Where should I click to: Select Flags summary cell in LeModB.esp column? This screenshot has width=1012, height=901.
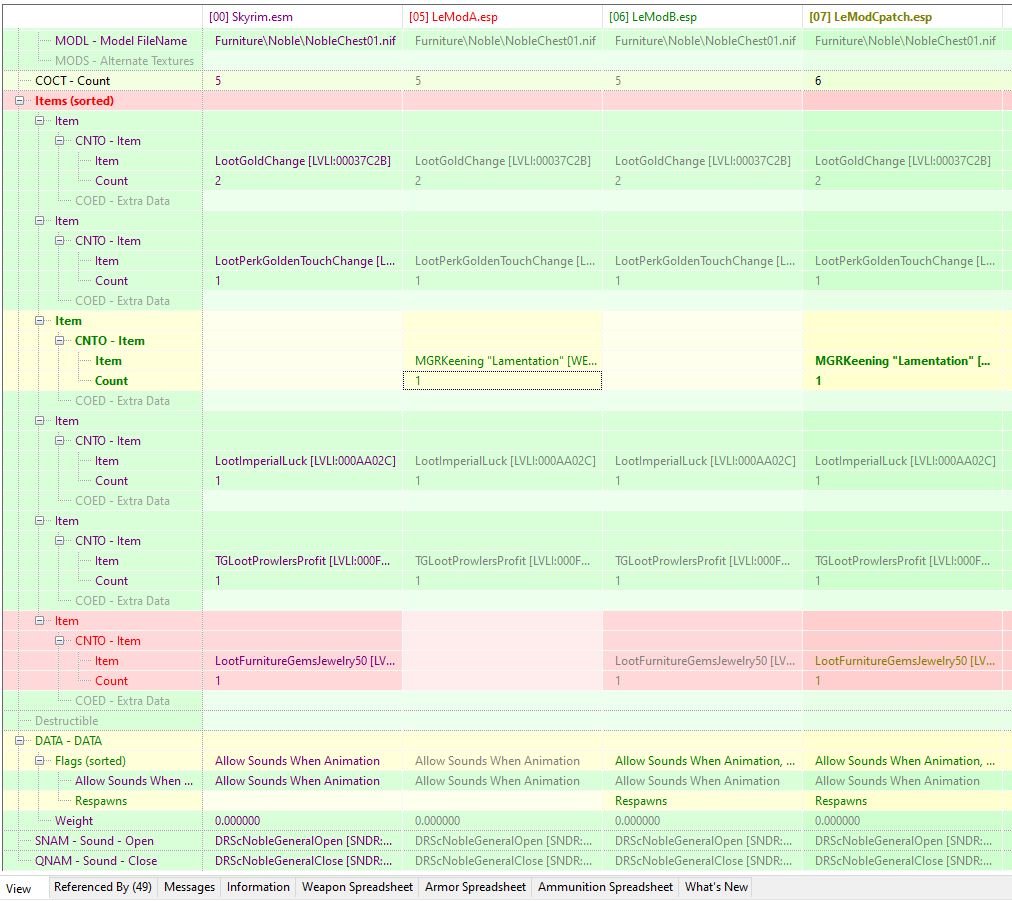pyautogui.click(x=702, y=761)
